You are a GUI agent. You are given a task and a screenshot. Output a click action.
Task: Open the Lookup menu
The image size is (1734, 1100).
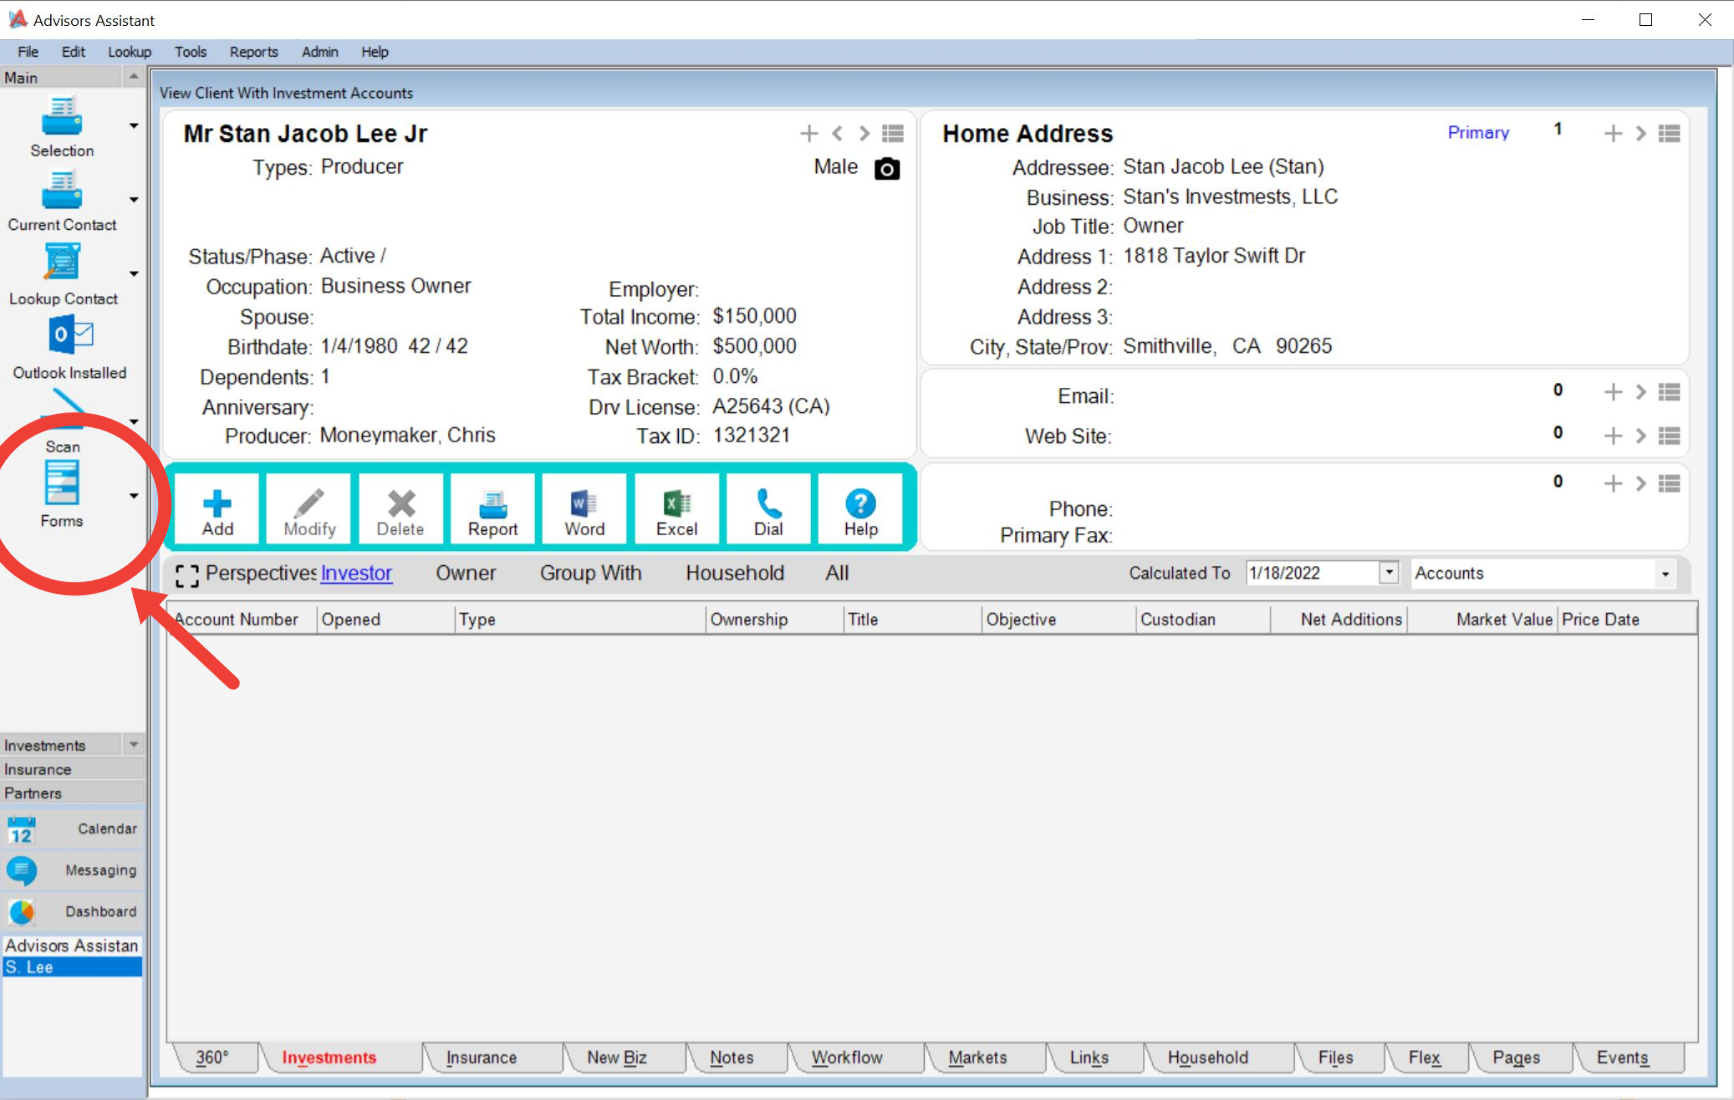coord(130,52)
